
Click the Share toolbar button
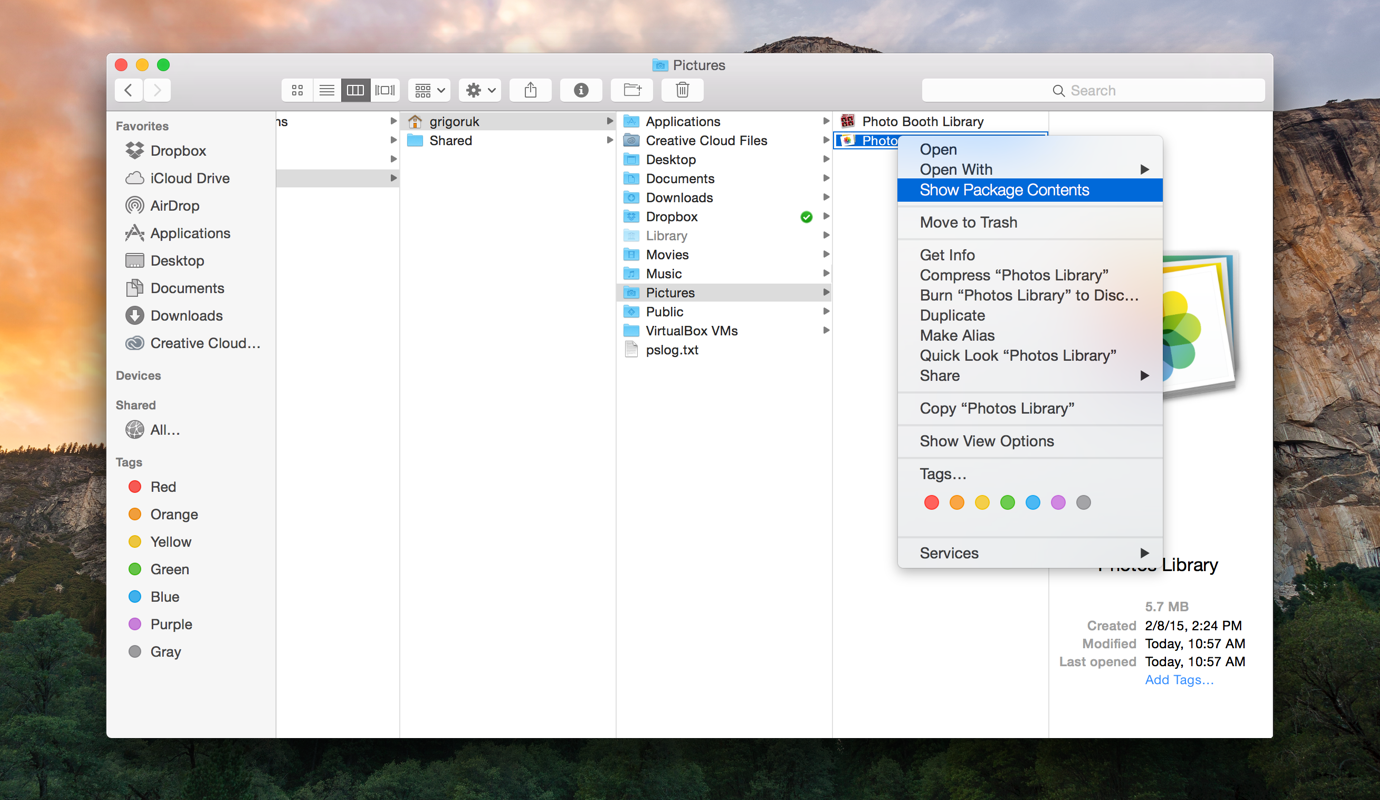530,90
